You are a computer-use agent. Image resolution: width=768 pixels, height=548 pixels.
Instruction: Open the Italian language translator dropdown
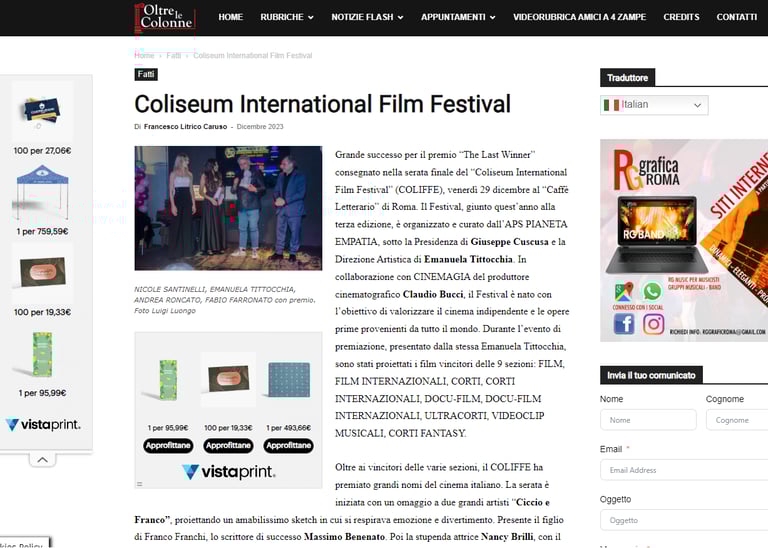654,105
